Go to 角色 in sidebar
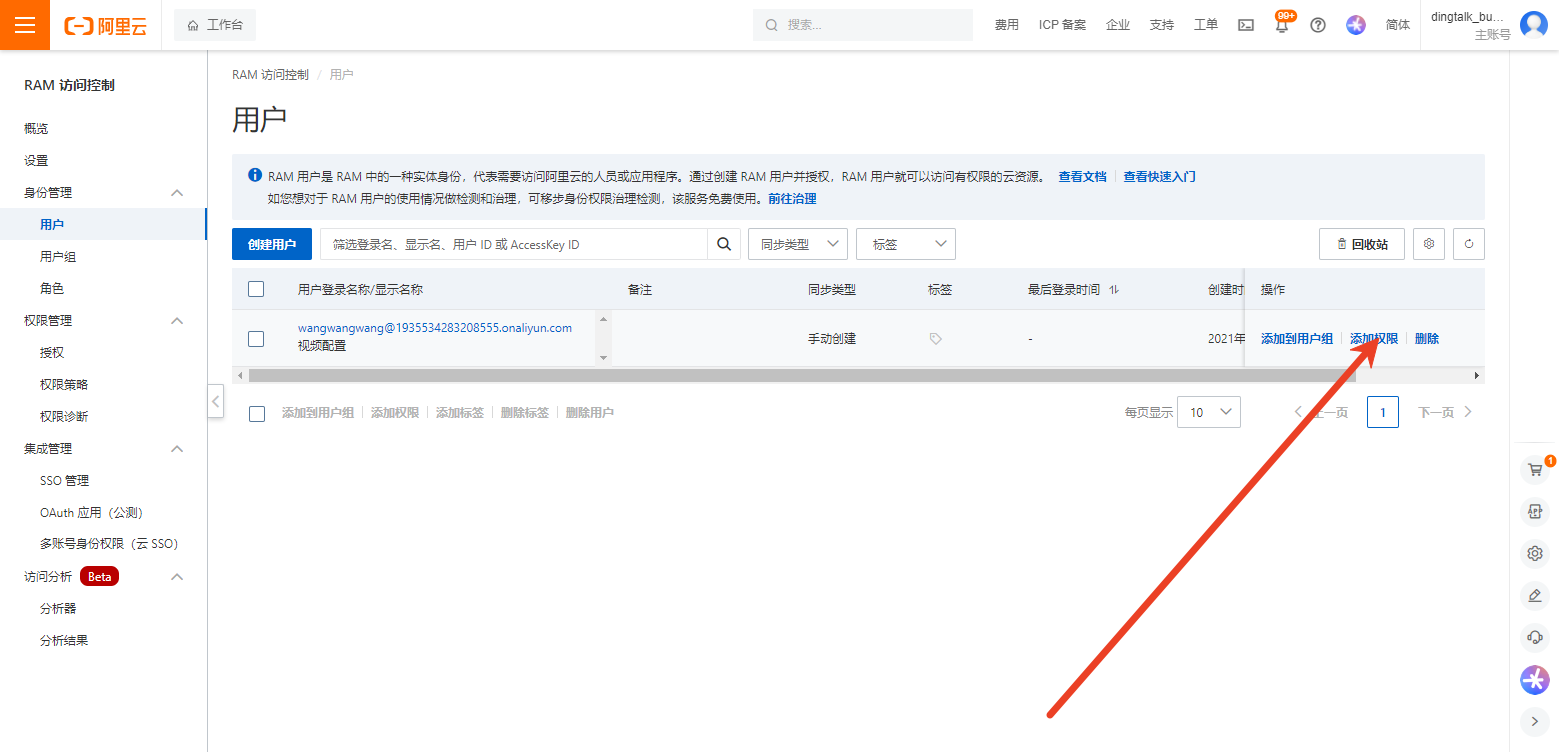1559x752 pixels. pos(52,289)
